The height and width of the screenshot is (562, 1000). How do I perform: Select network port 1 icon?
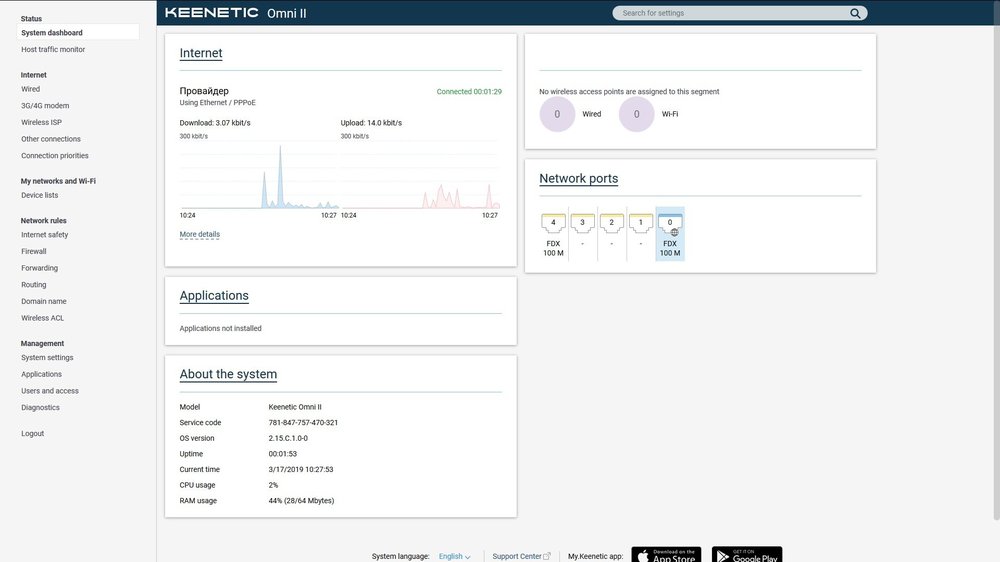pos(641,223)
